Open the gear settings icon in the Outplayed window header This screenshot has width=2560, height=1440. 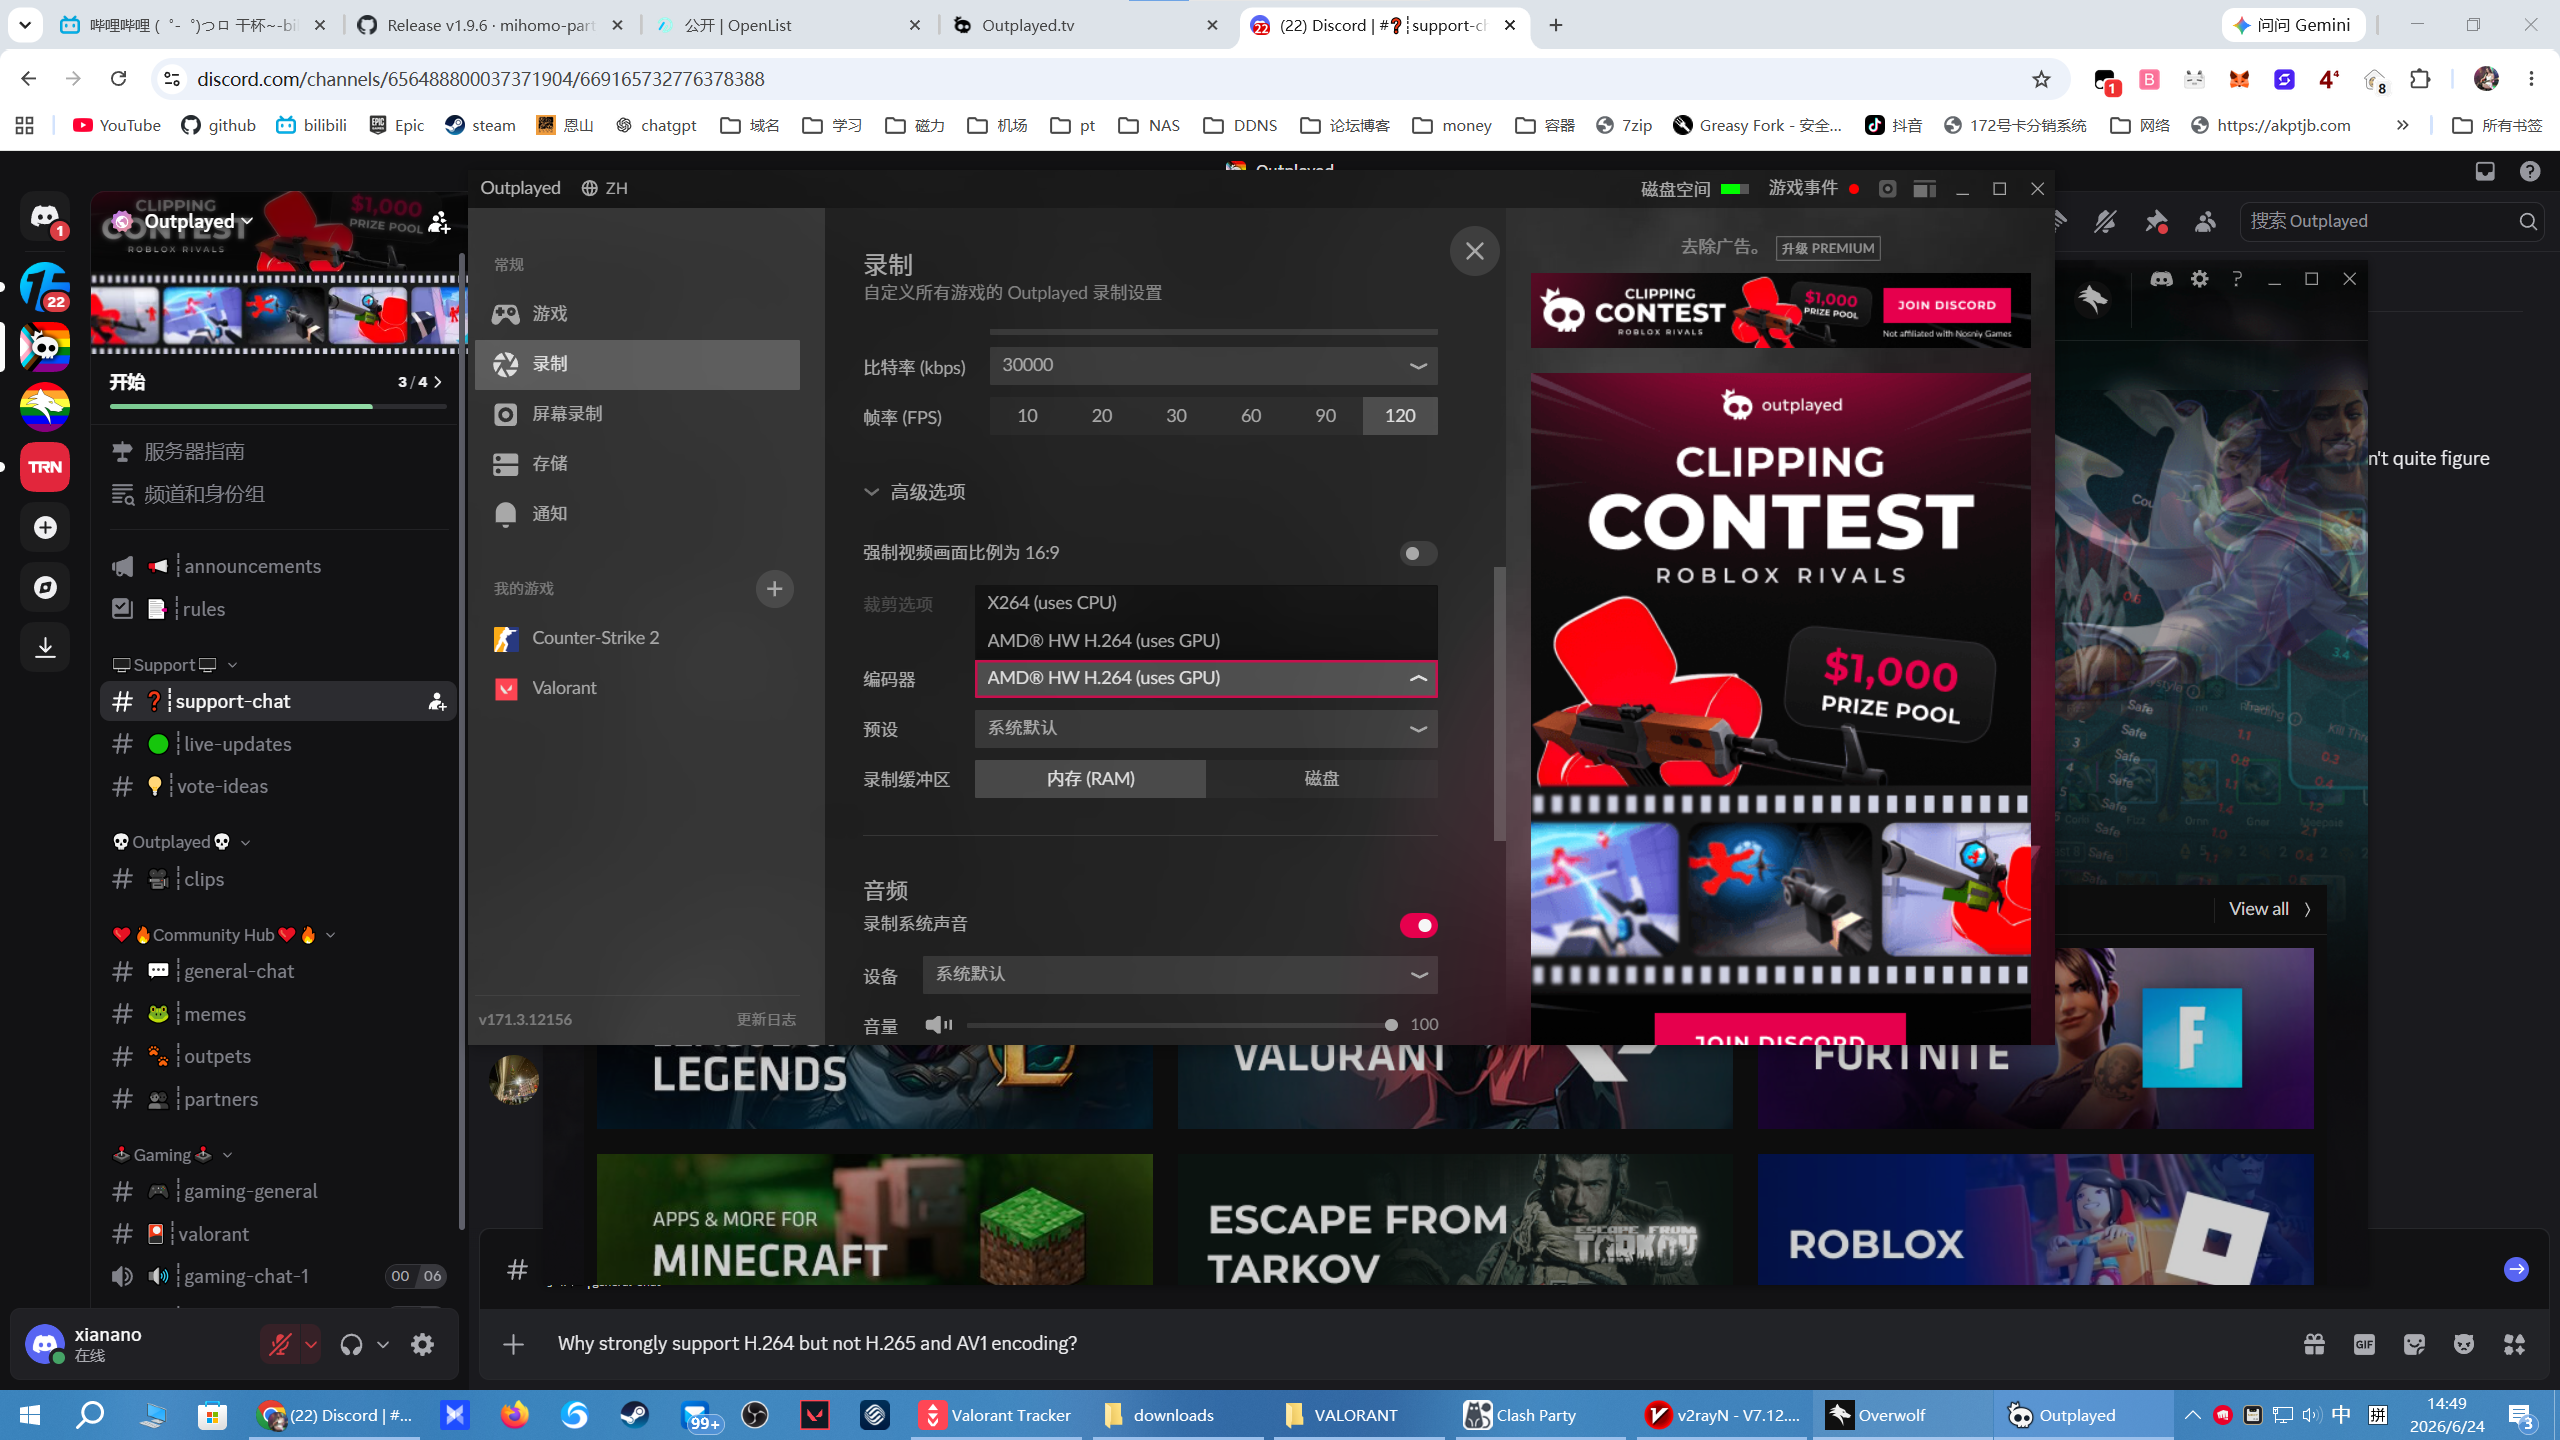2199,279
